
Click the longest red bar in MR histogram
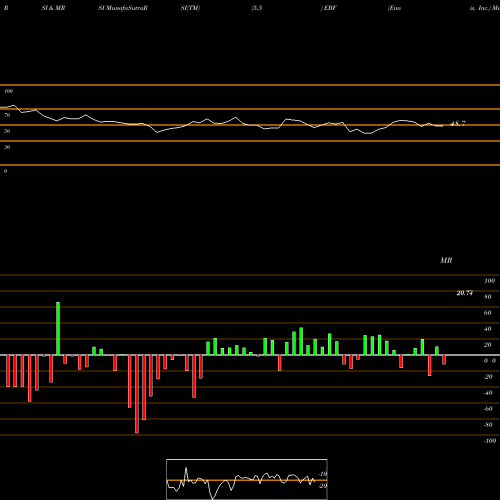pos(137,394)
